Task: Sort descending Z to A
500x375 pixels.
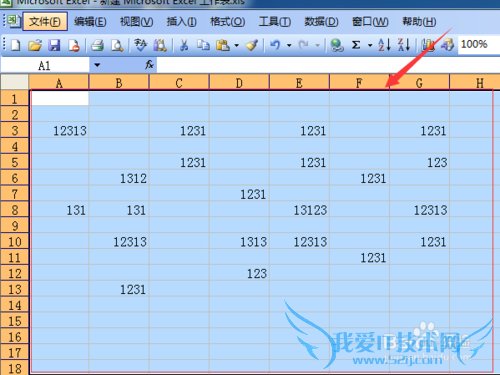Action: (404, 45)
